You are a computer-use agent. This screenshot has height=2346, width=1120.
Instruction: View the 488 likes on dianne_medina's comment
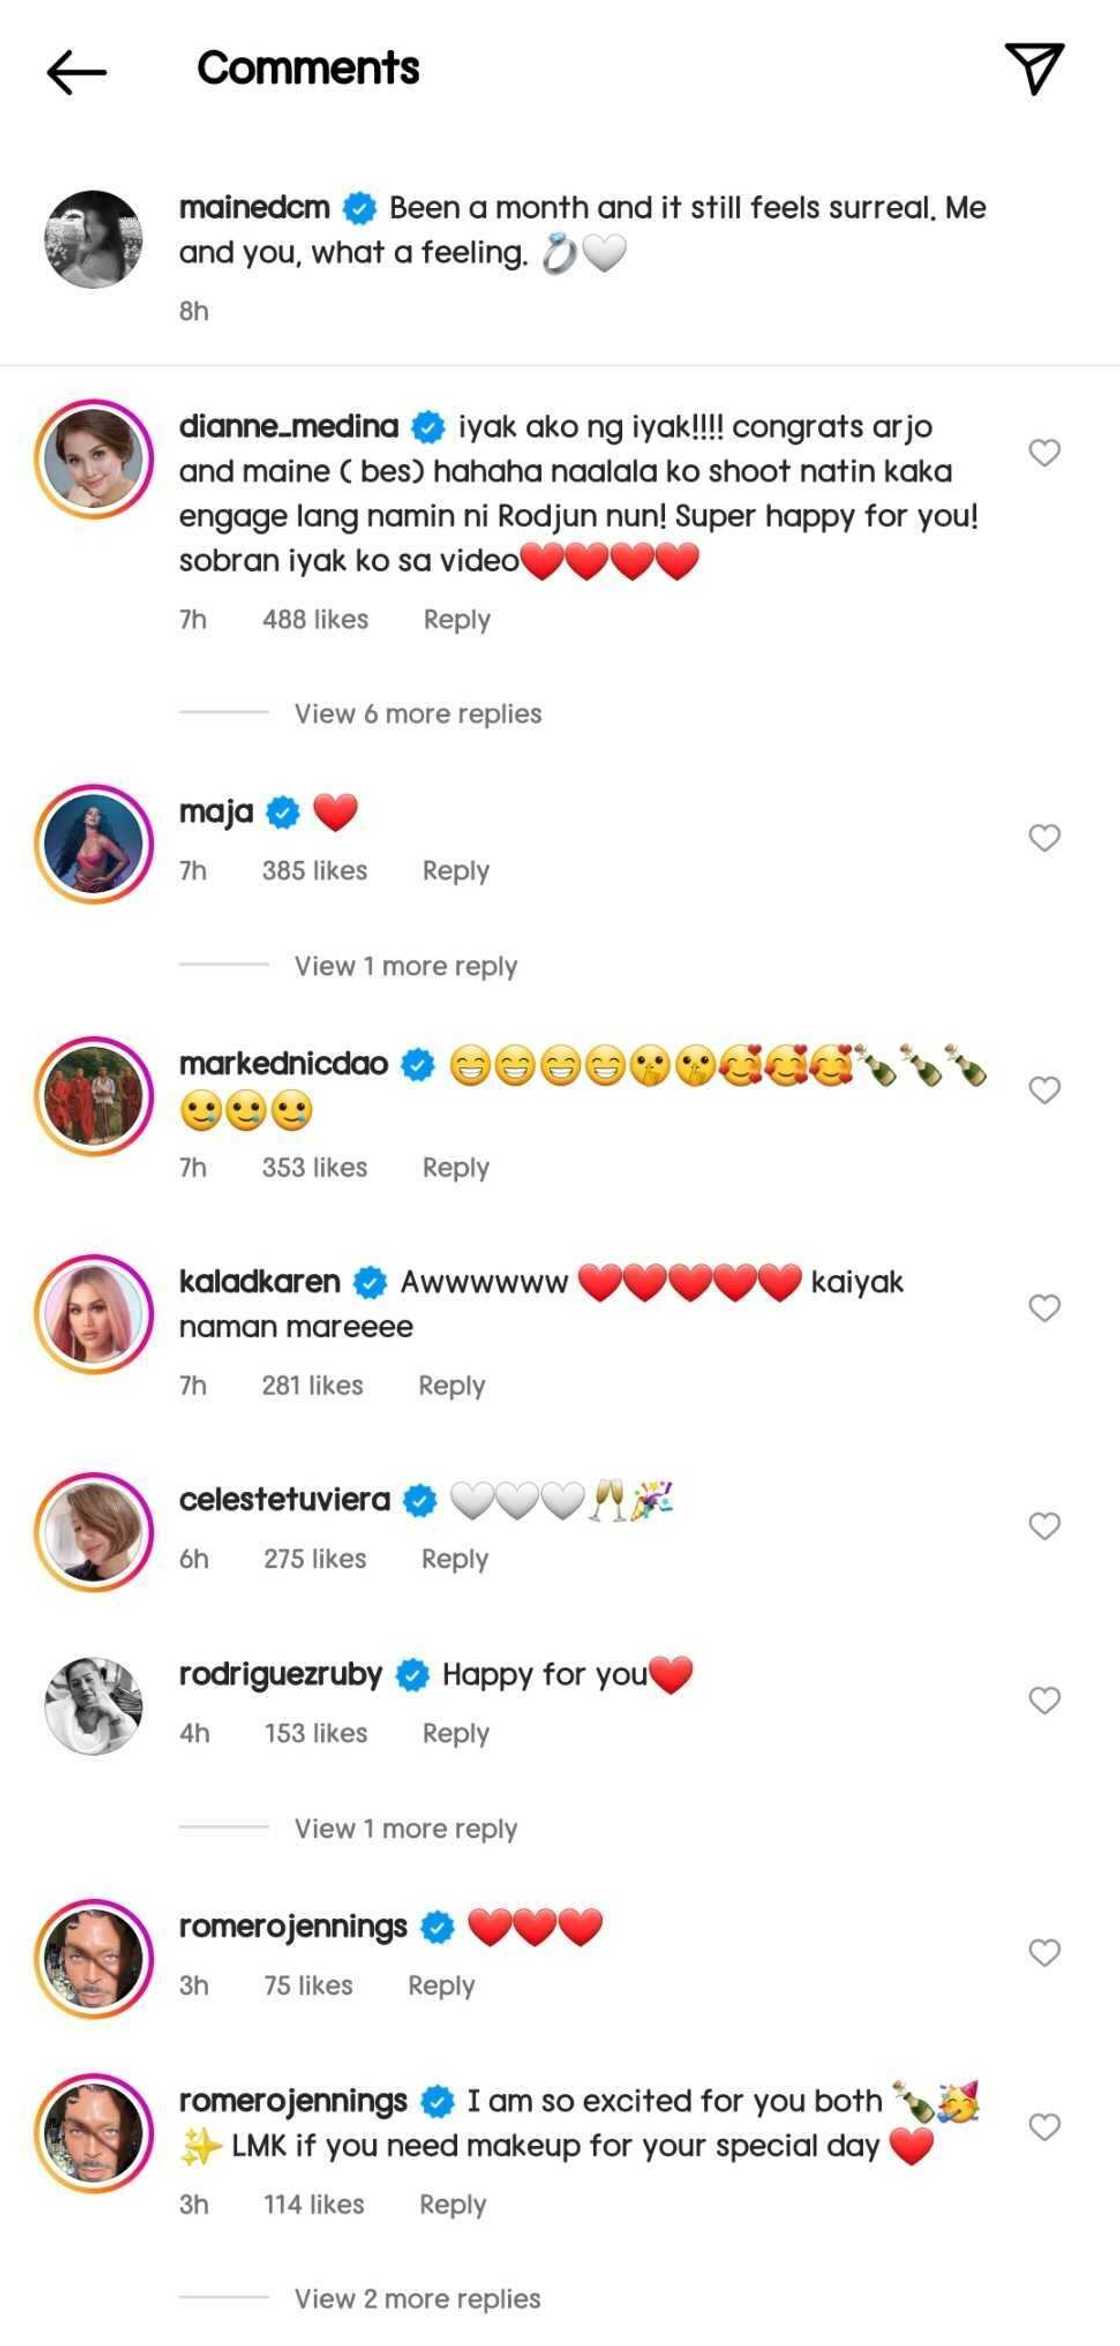[315, 620]
